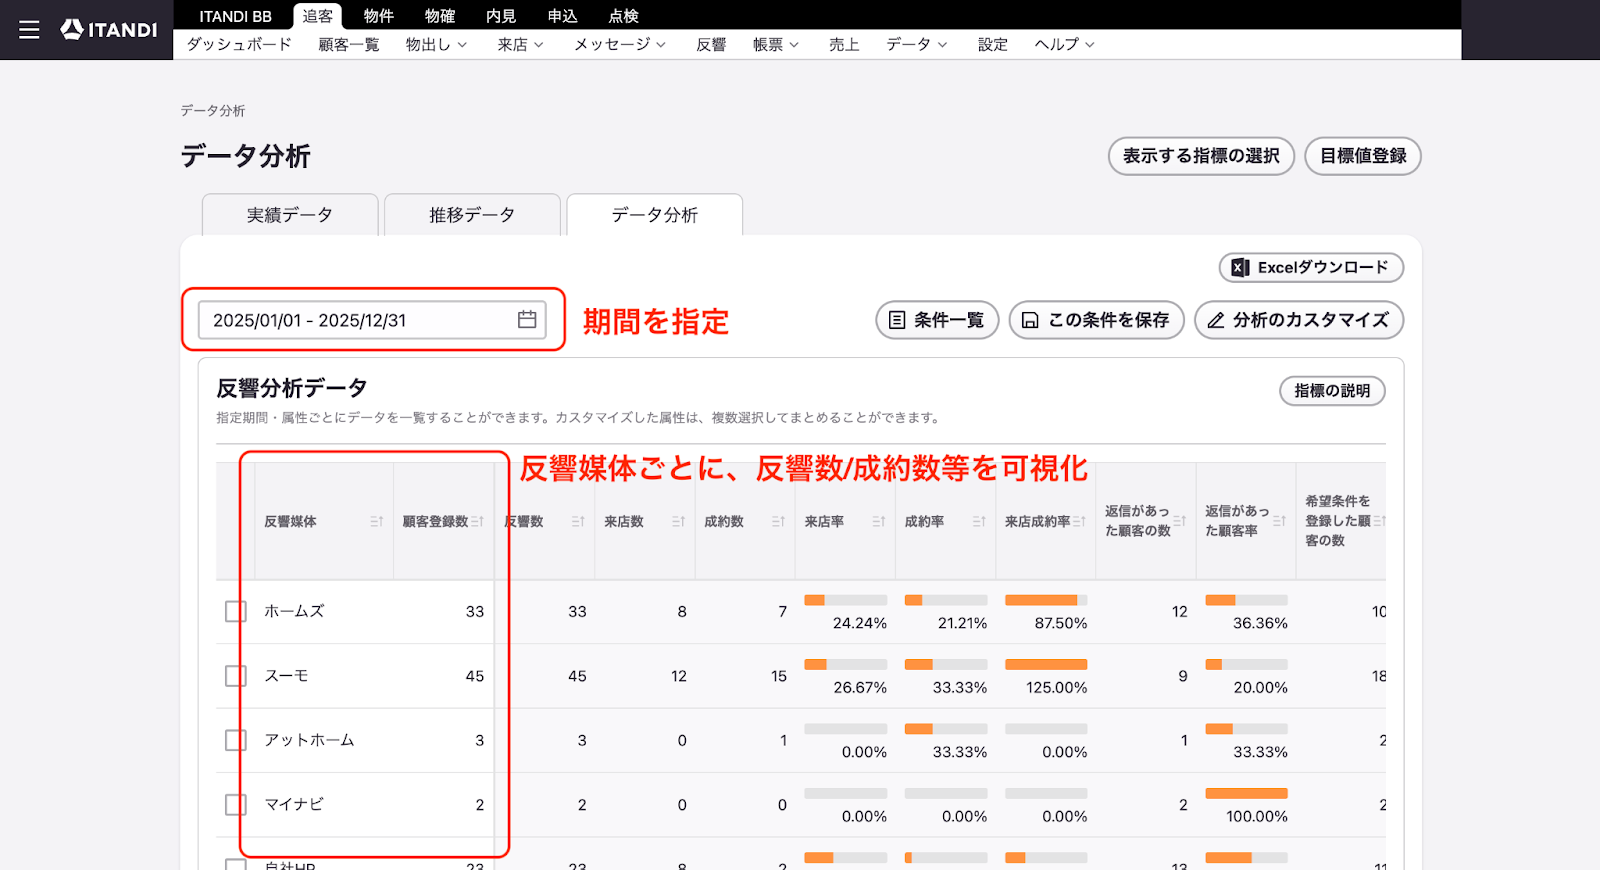Click the ホームズ media name cell
1600x870 pixels.
[294, 611]
